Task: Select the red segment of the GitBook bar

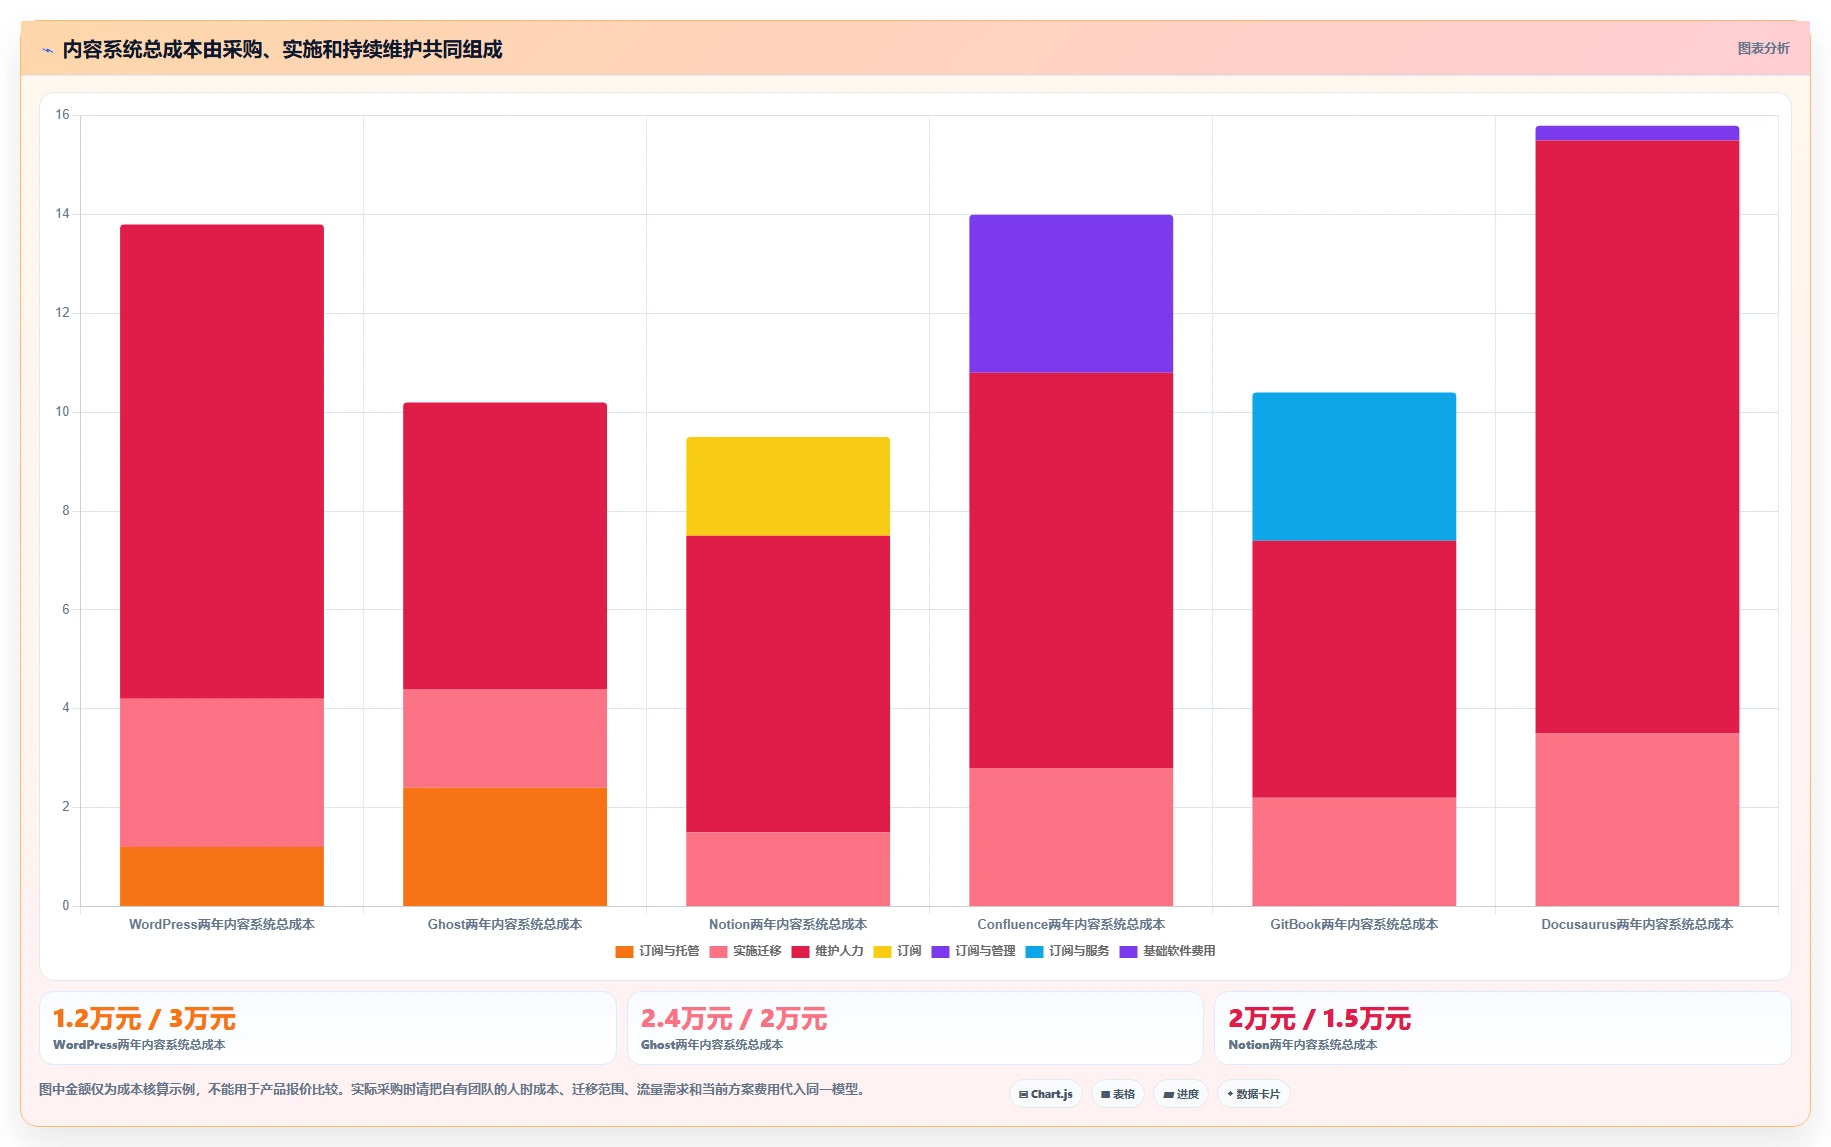Action: point(1354,669)
